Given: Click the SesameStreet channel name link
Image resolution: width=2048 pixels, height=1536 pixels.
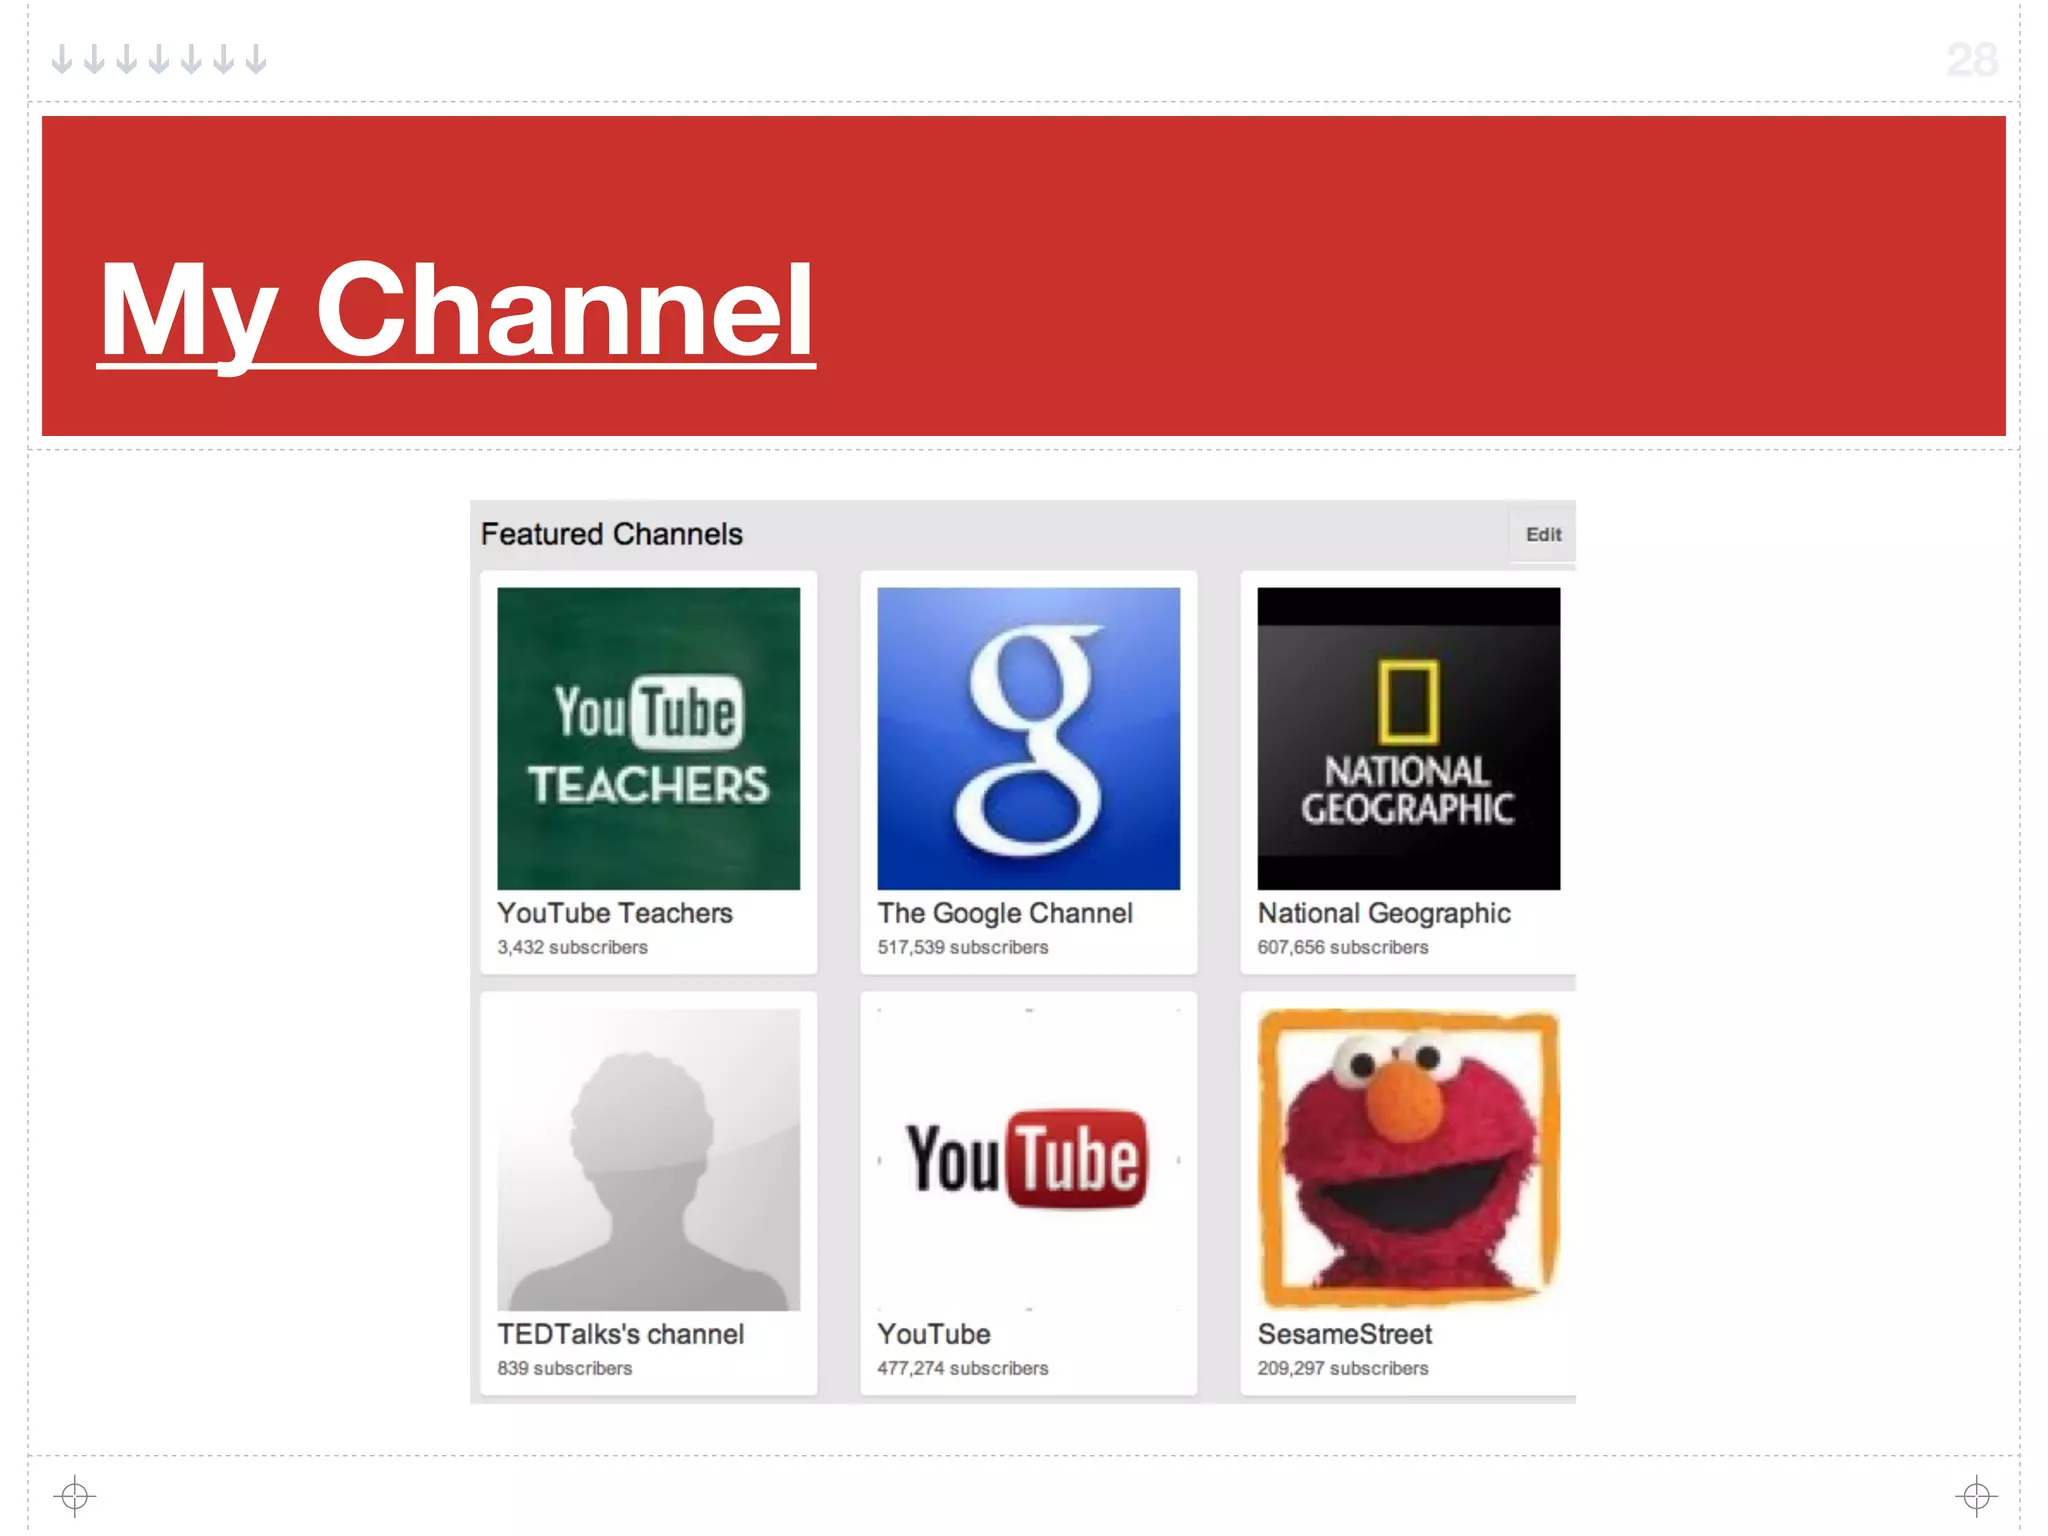Looking at the screenshot, I should point(1345,1334).
